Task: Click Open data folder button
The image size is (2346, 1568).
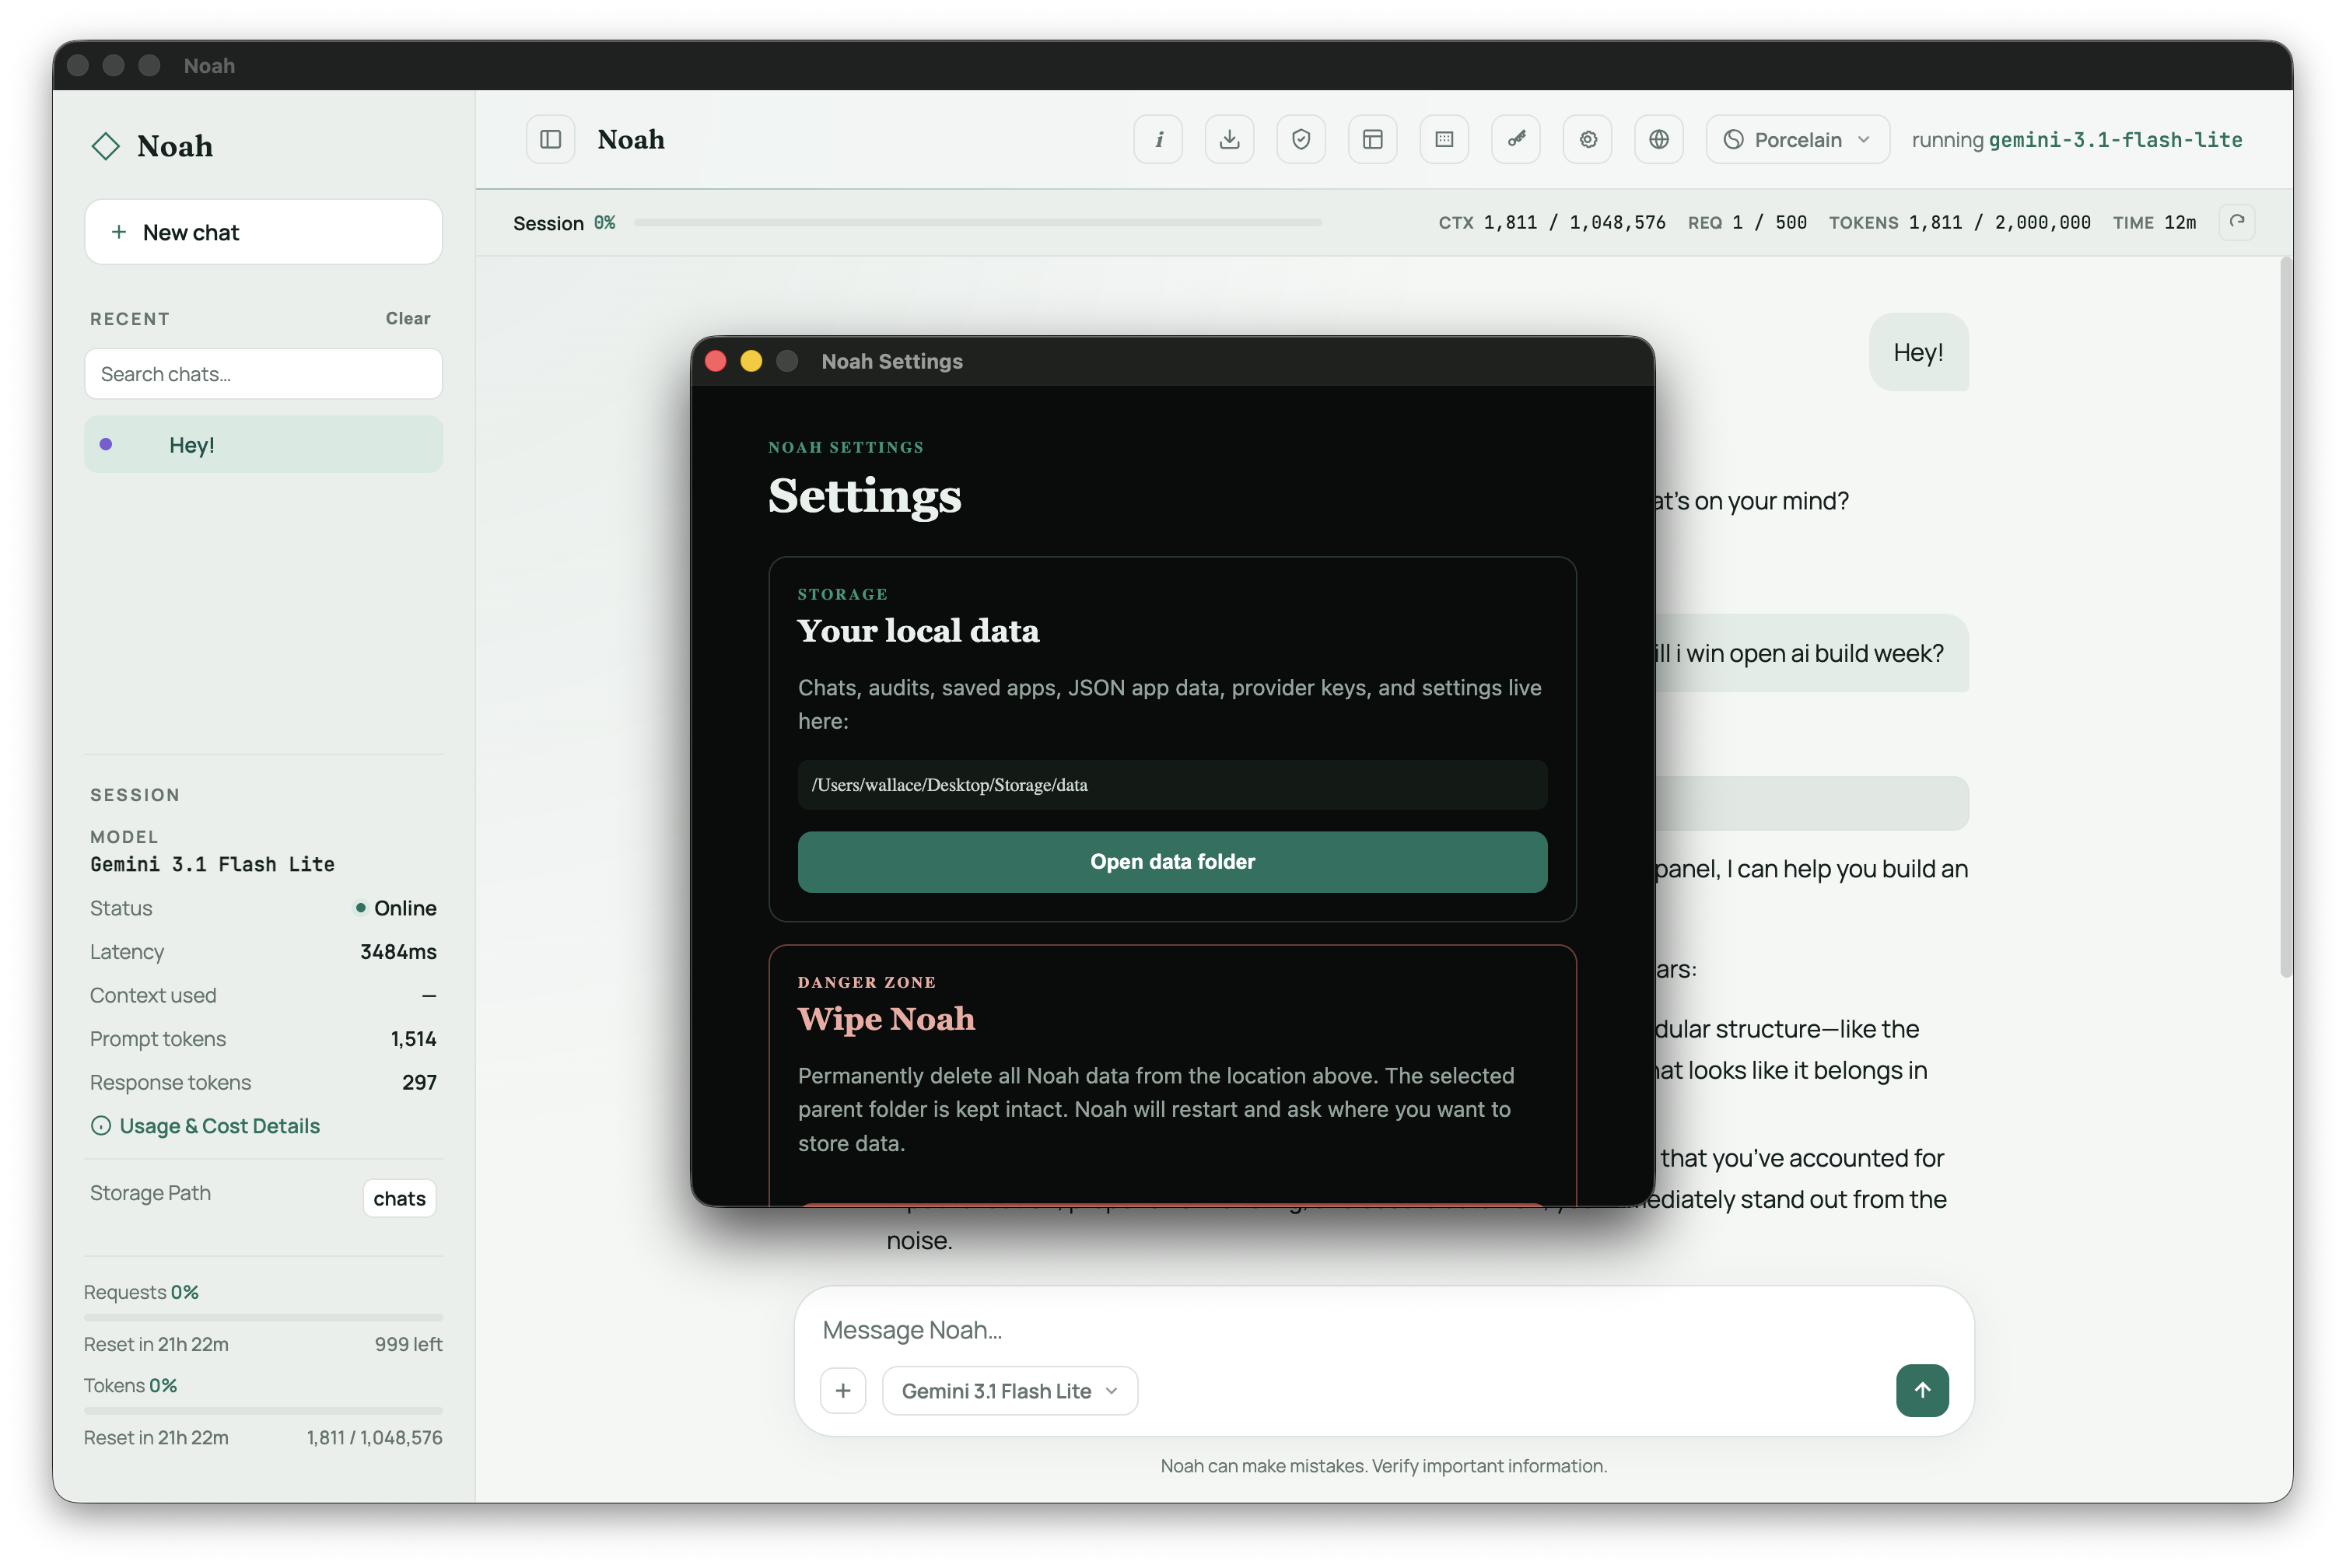Action: 1172,861
